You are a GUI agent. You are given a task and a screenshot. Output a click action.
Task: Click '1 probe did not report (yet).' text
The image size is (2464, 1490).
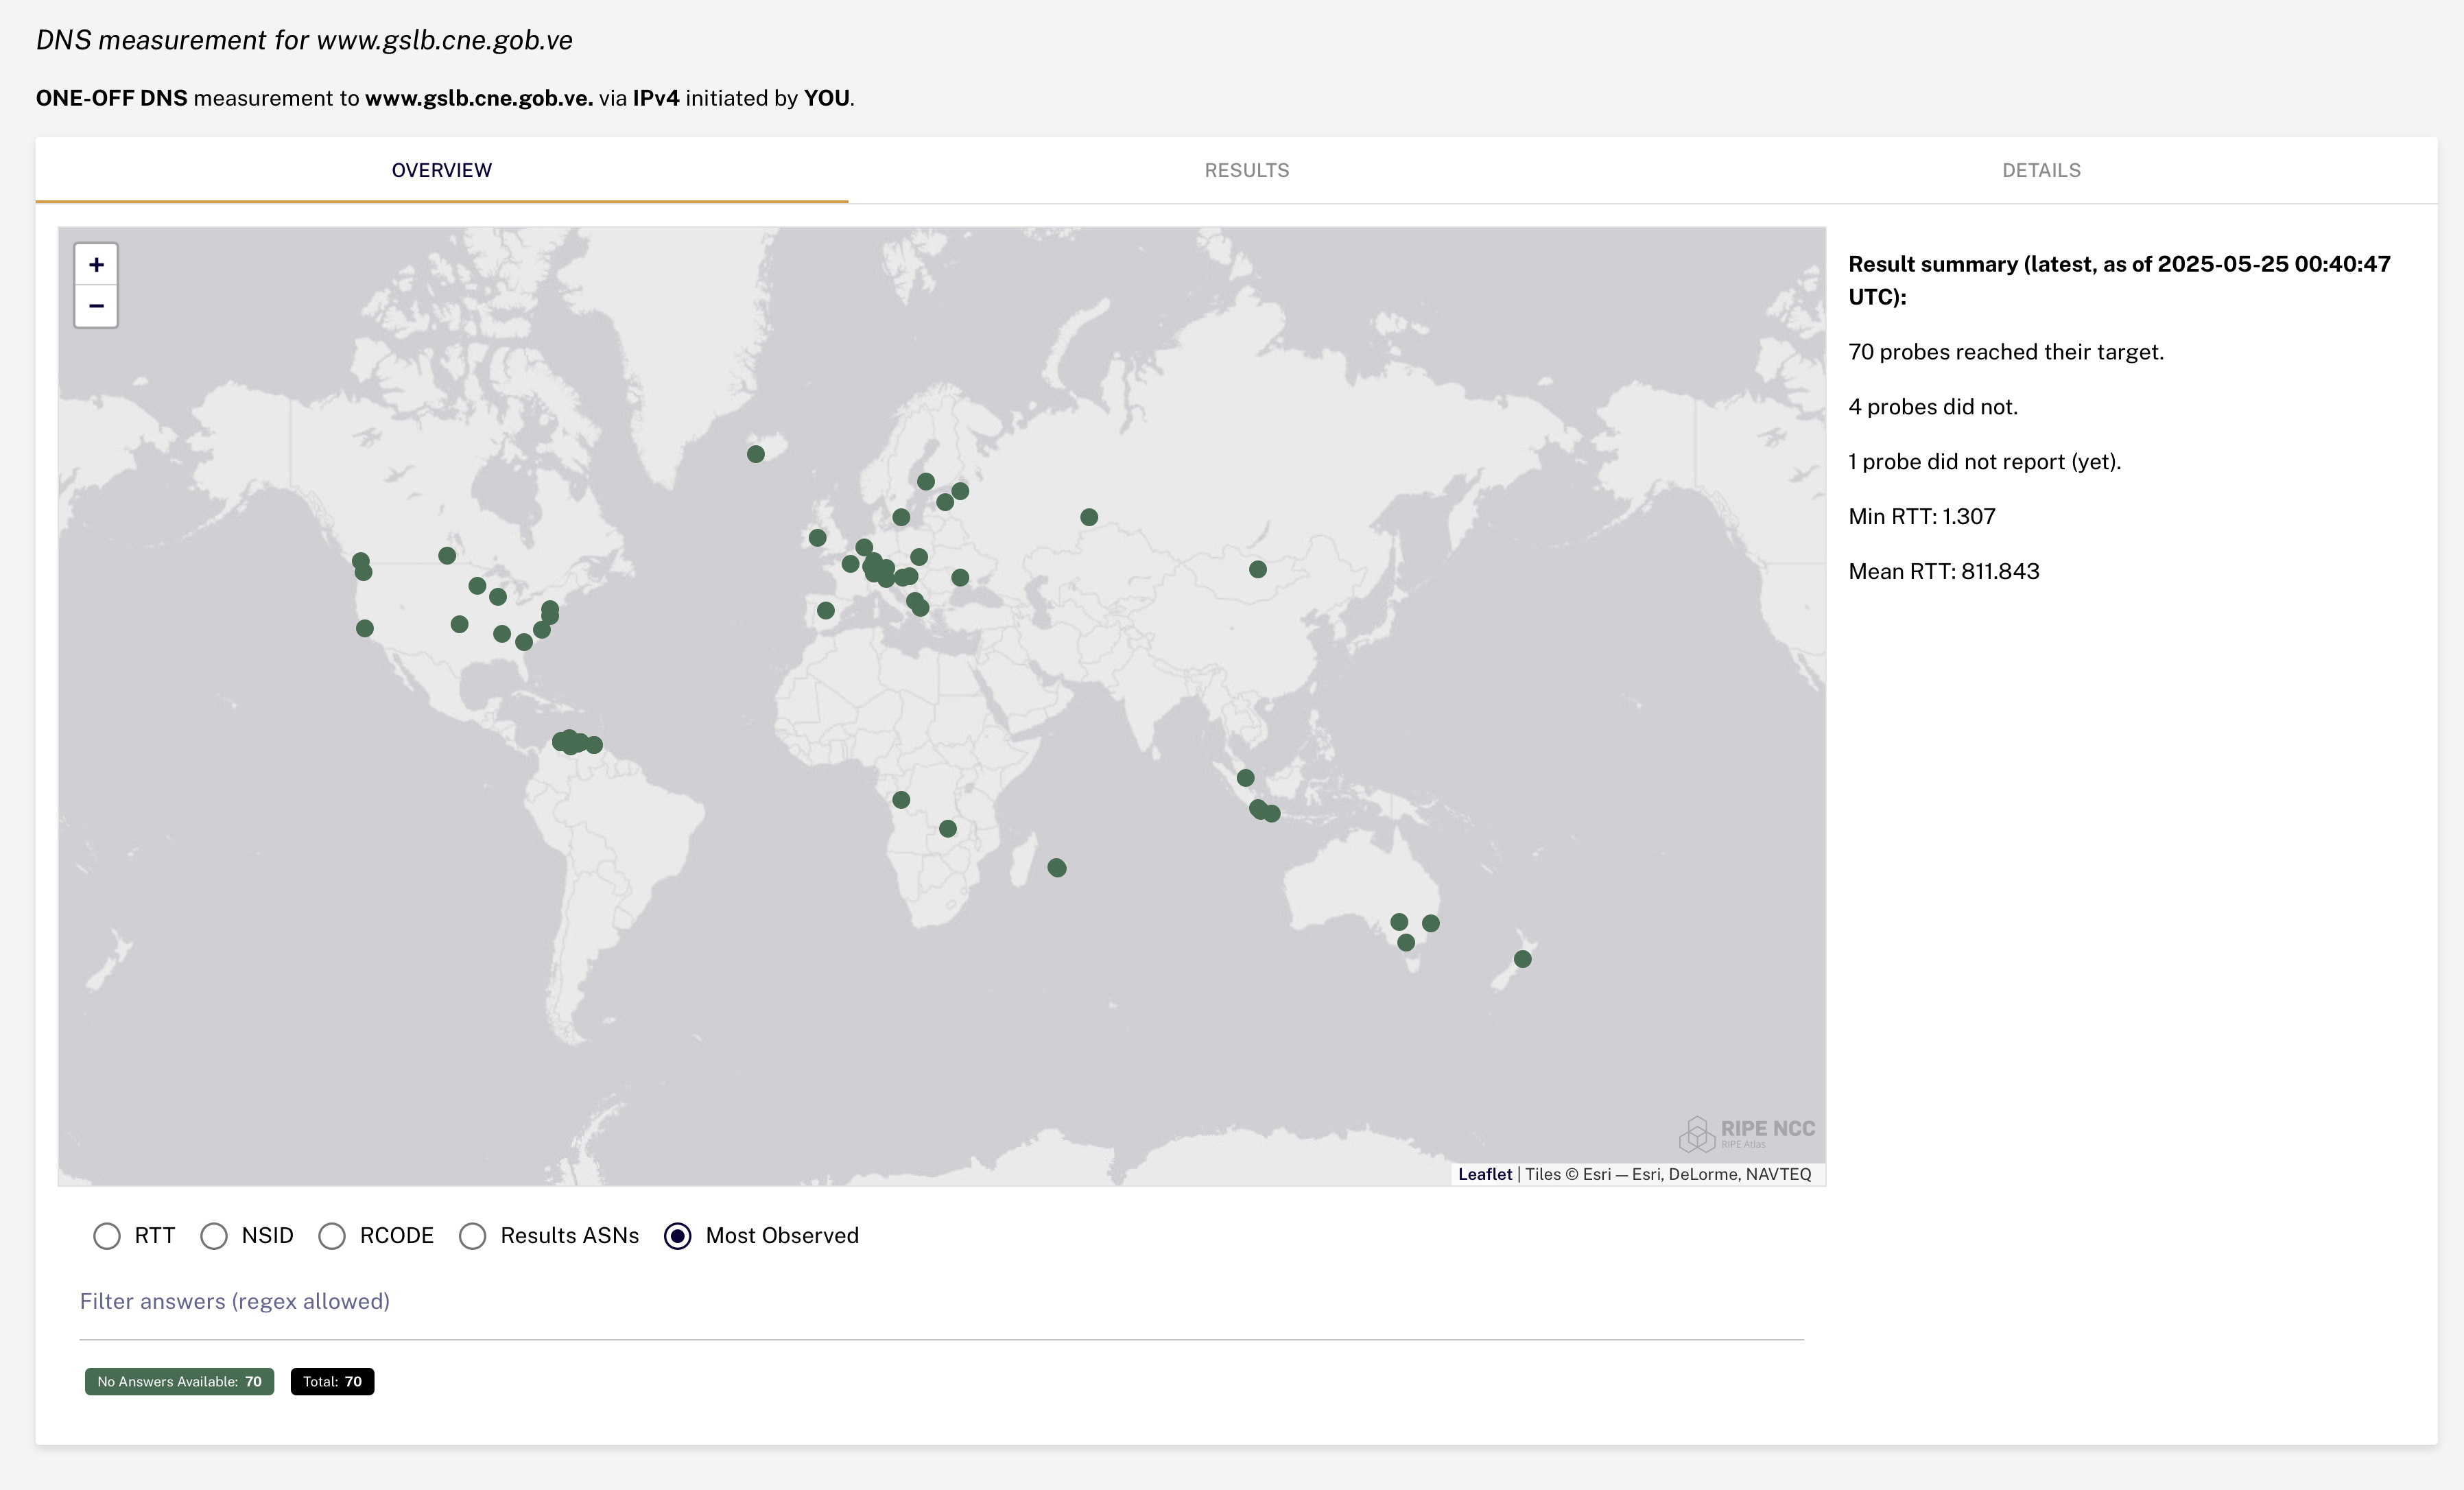1984,462
